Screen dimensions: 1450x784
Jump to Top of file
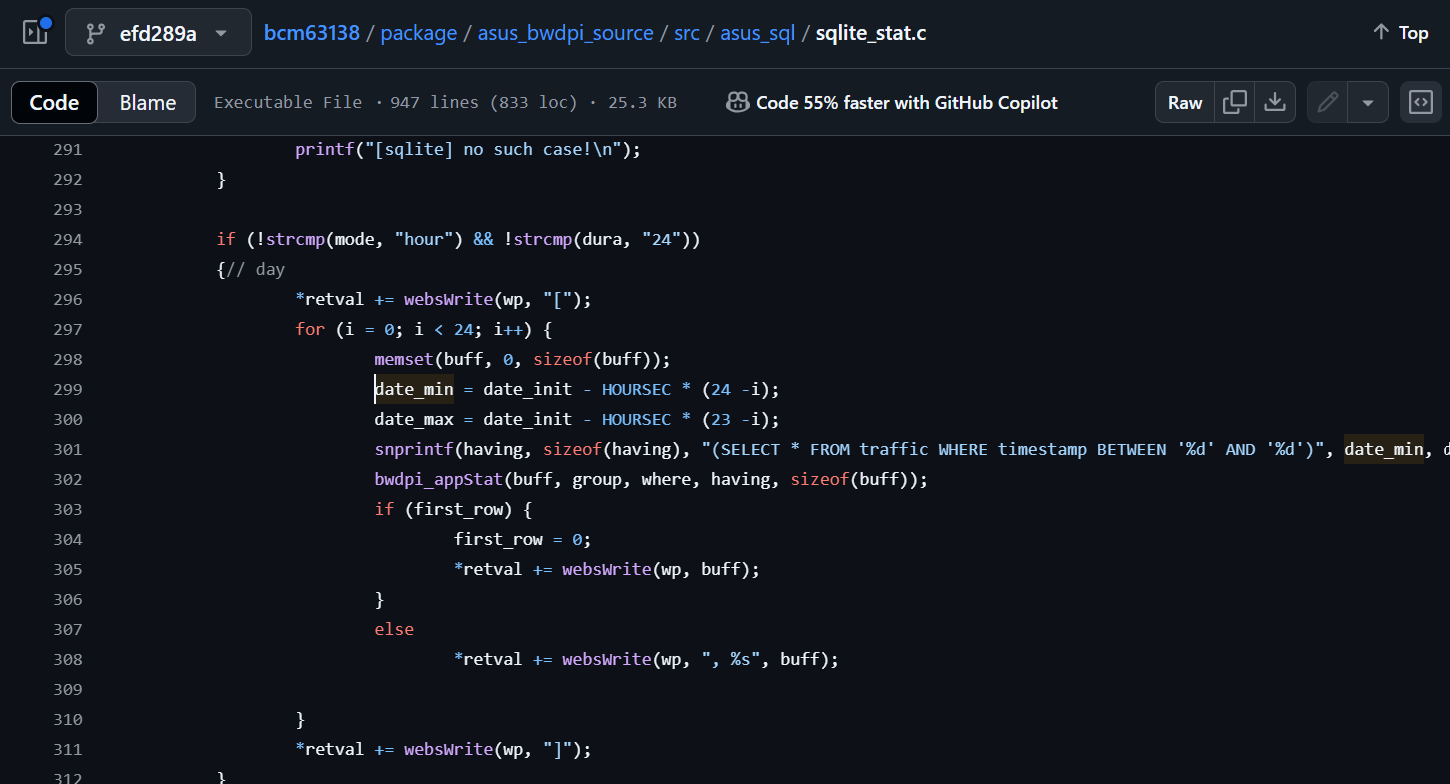[1400, 33]
